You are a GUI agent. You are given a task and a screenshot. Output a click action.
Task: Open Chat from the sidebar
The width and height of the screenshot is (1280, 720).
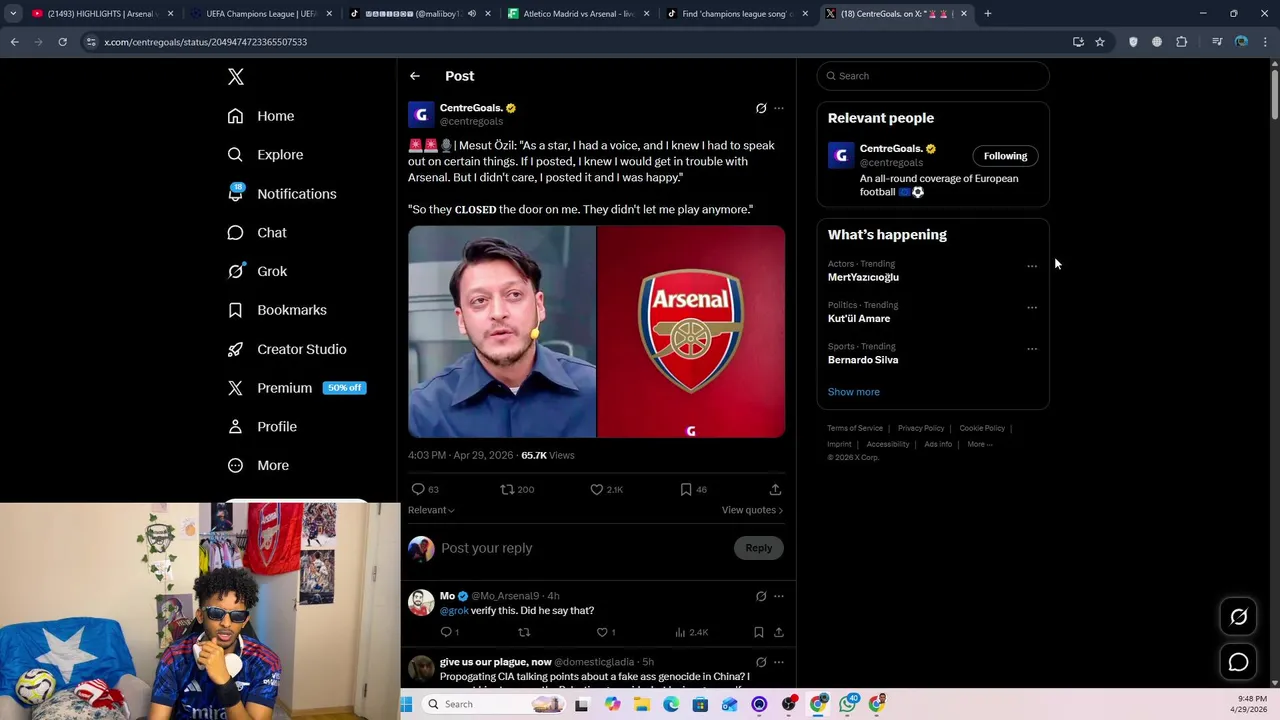[257, 232]
